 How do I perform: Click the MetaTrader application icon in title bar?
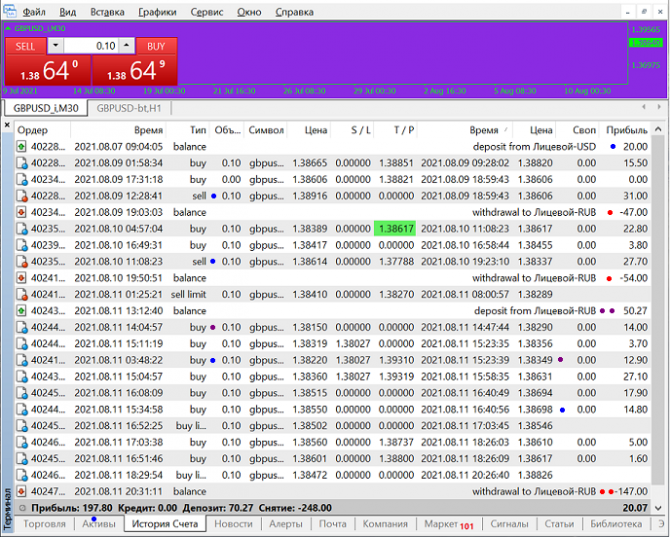point(9,10)
